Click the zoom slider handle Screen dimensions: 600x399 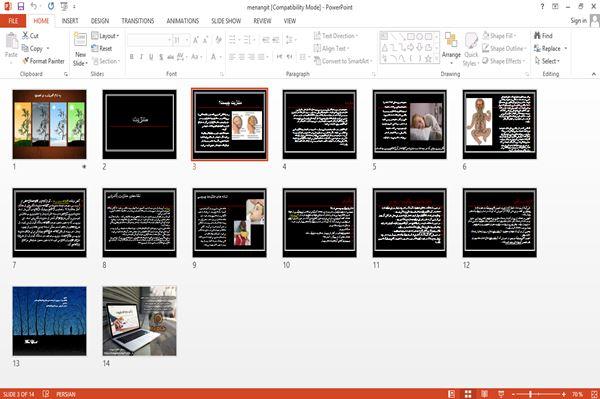click(x=530, y=394)
